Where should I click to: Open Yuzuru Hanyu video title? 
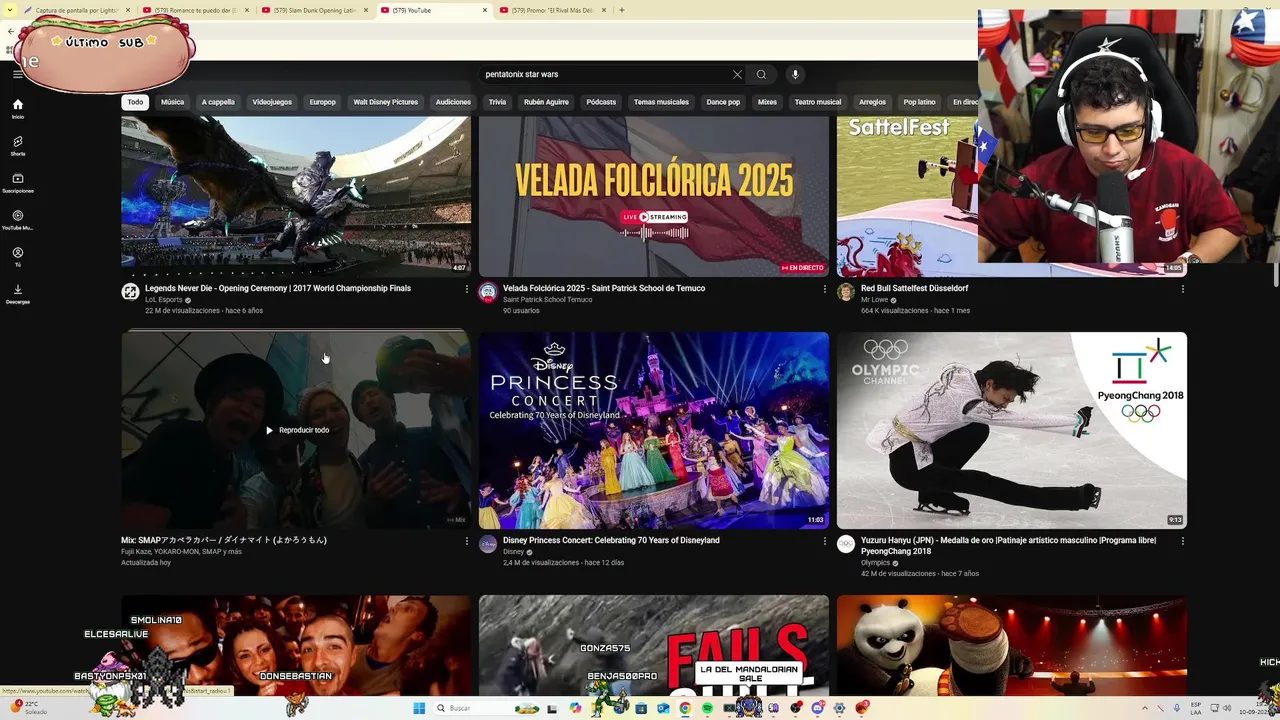coord(1009,545)
